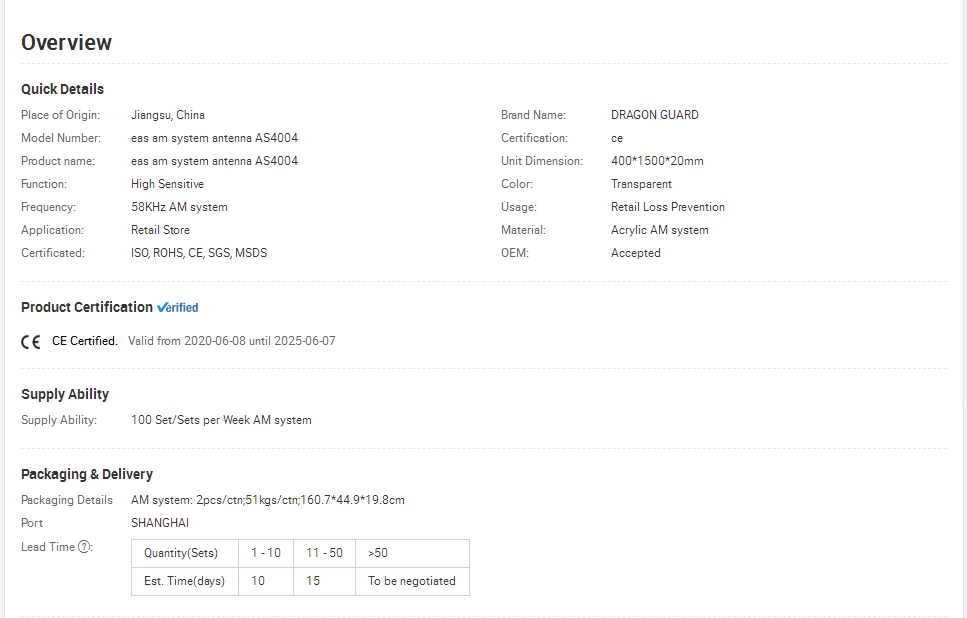967x618 pixels.
Task: Click the SHANGHAI port value
Action: click(x=160, y=523)
